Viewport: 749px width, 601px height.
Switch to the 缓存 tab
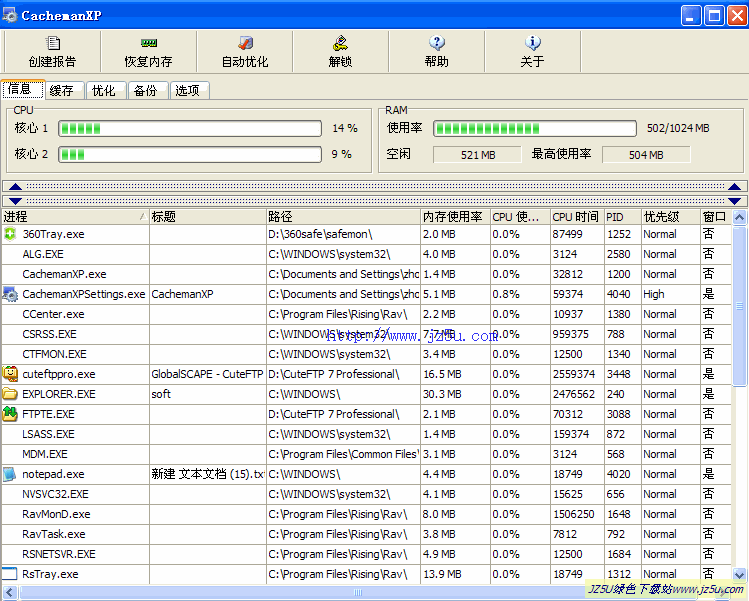click(65, 90)
